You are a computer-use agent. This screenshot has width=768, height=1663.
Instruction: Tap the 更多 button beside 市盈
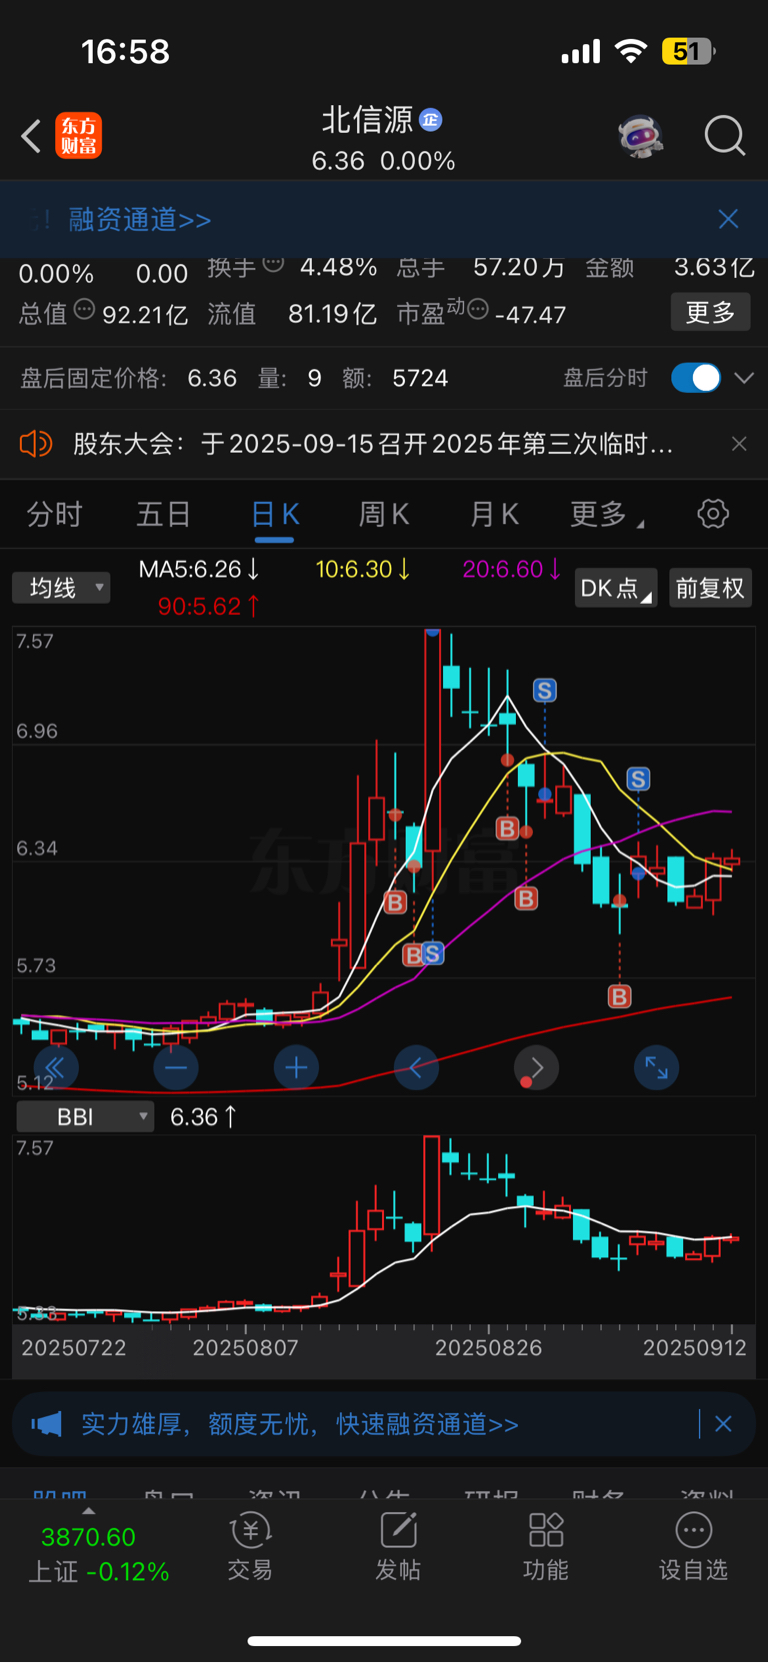[710, 313]
